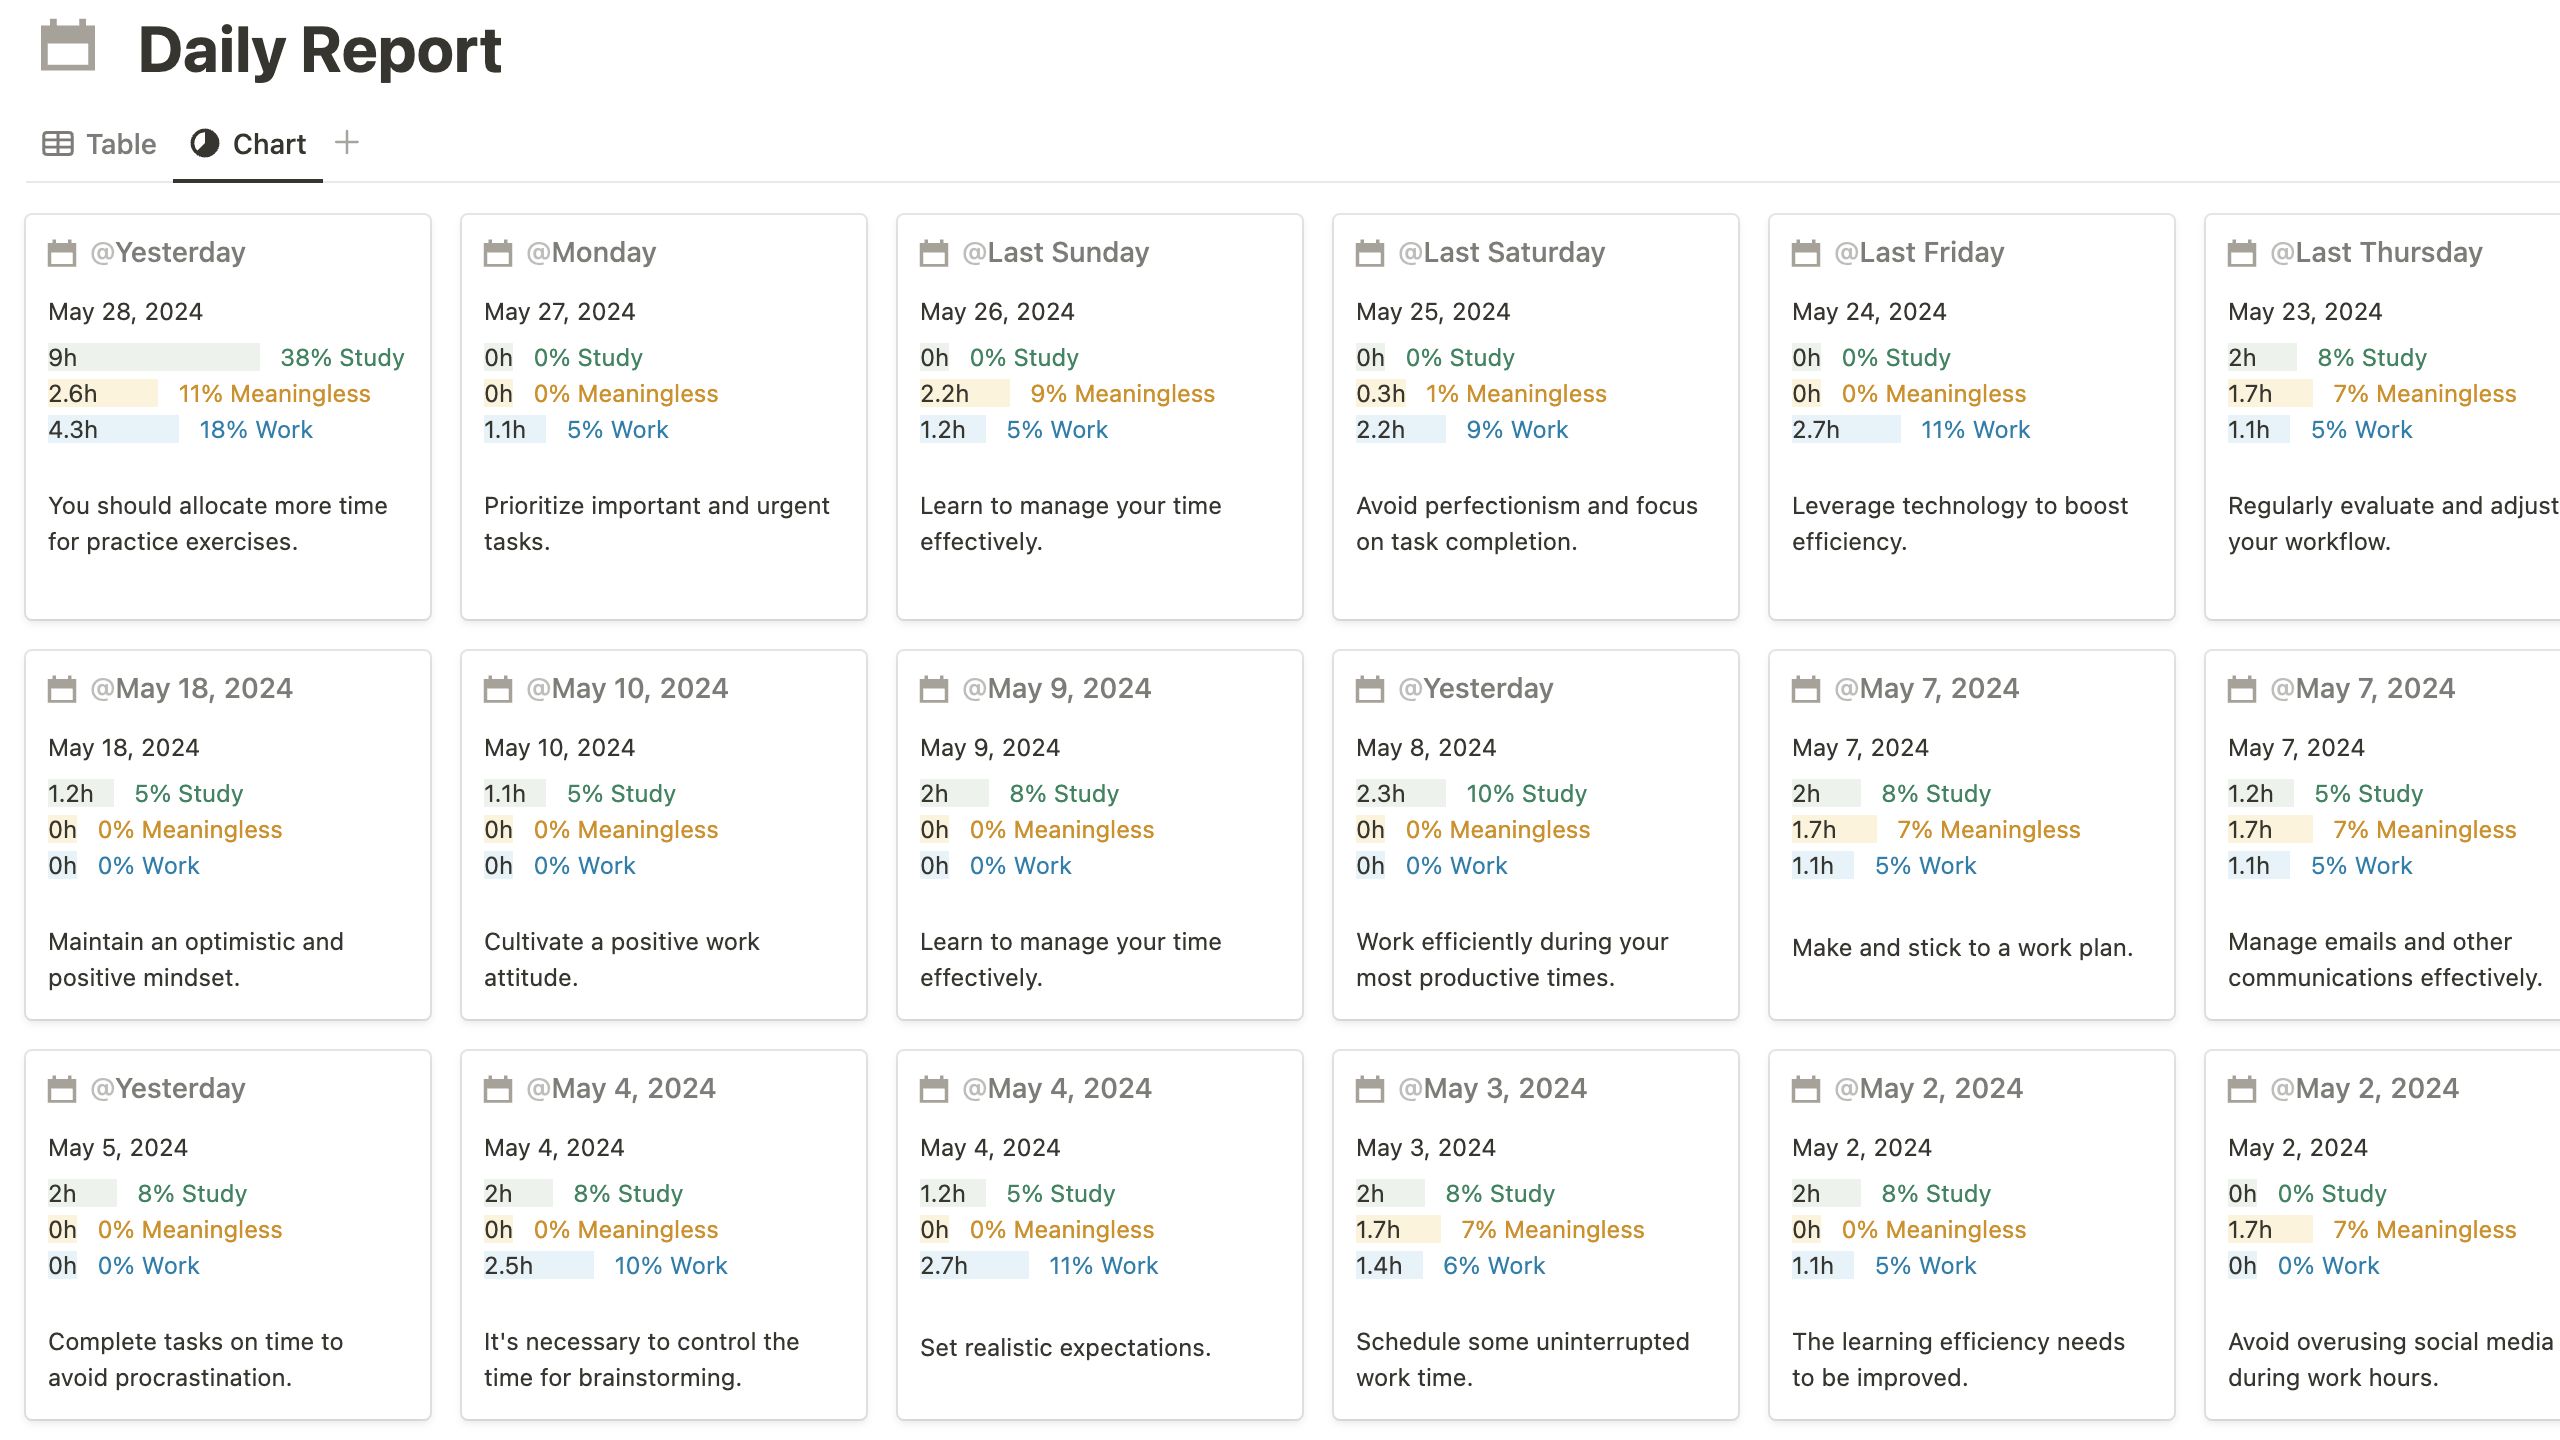Select the Chart view tab
This screenshot has height=1440, width=2560.
[x=248, y=144]
